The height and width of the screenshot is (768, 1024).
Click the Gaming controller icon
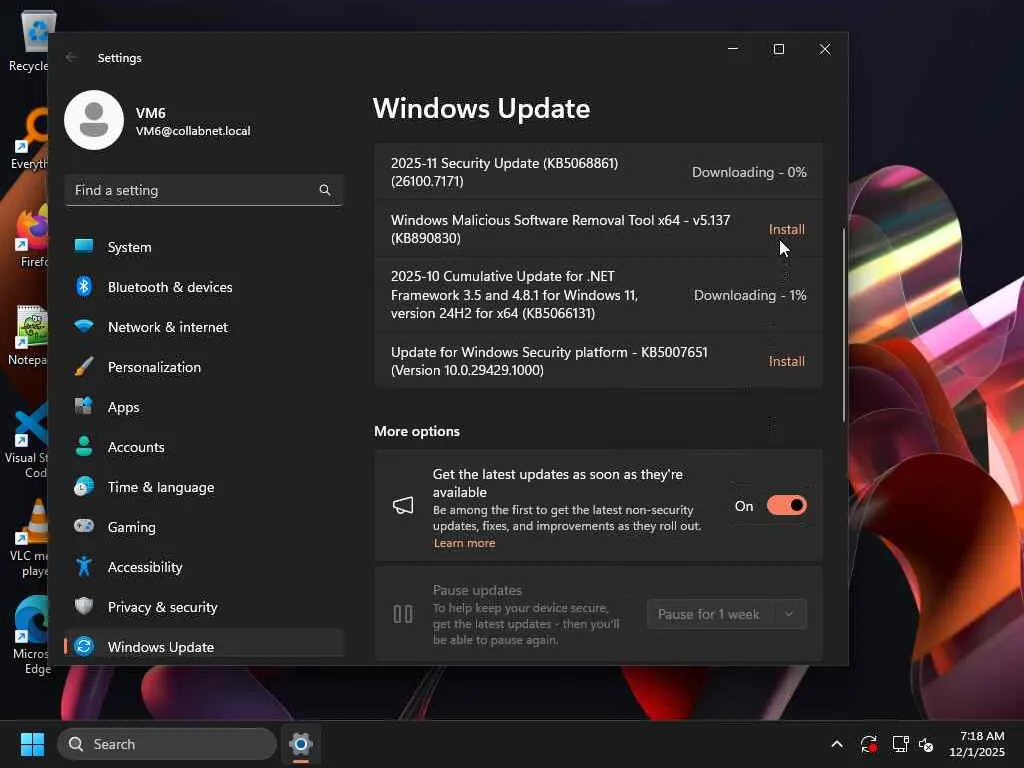[84, 526]
